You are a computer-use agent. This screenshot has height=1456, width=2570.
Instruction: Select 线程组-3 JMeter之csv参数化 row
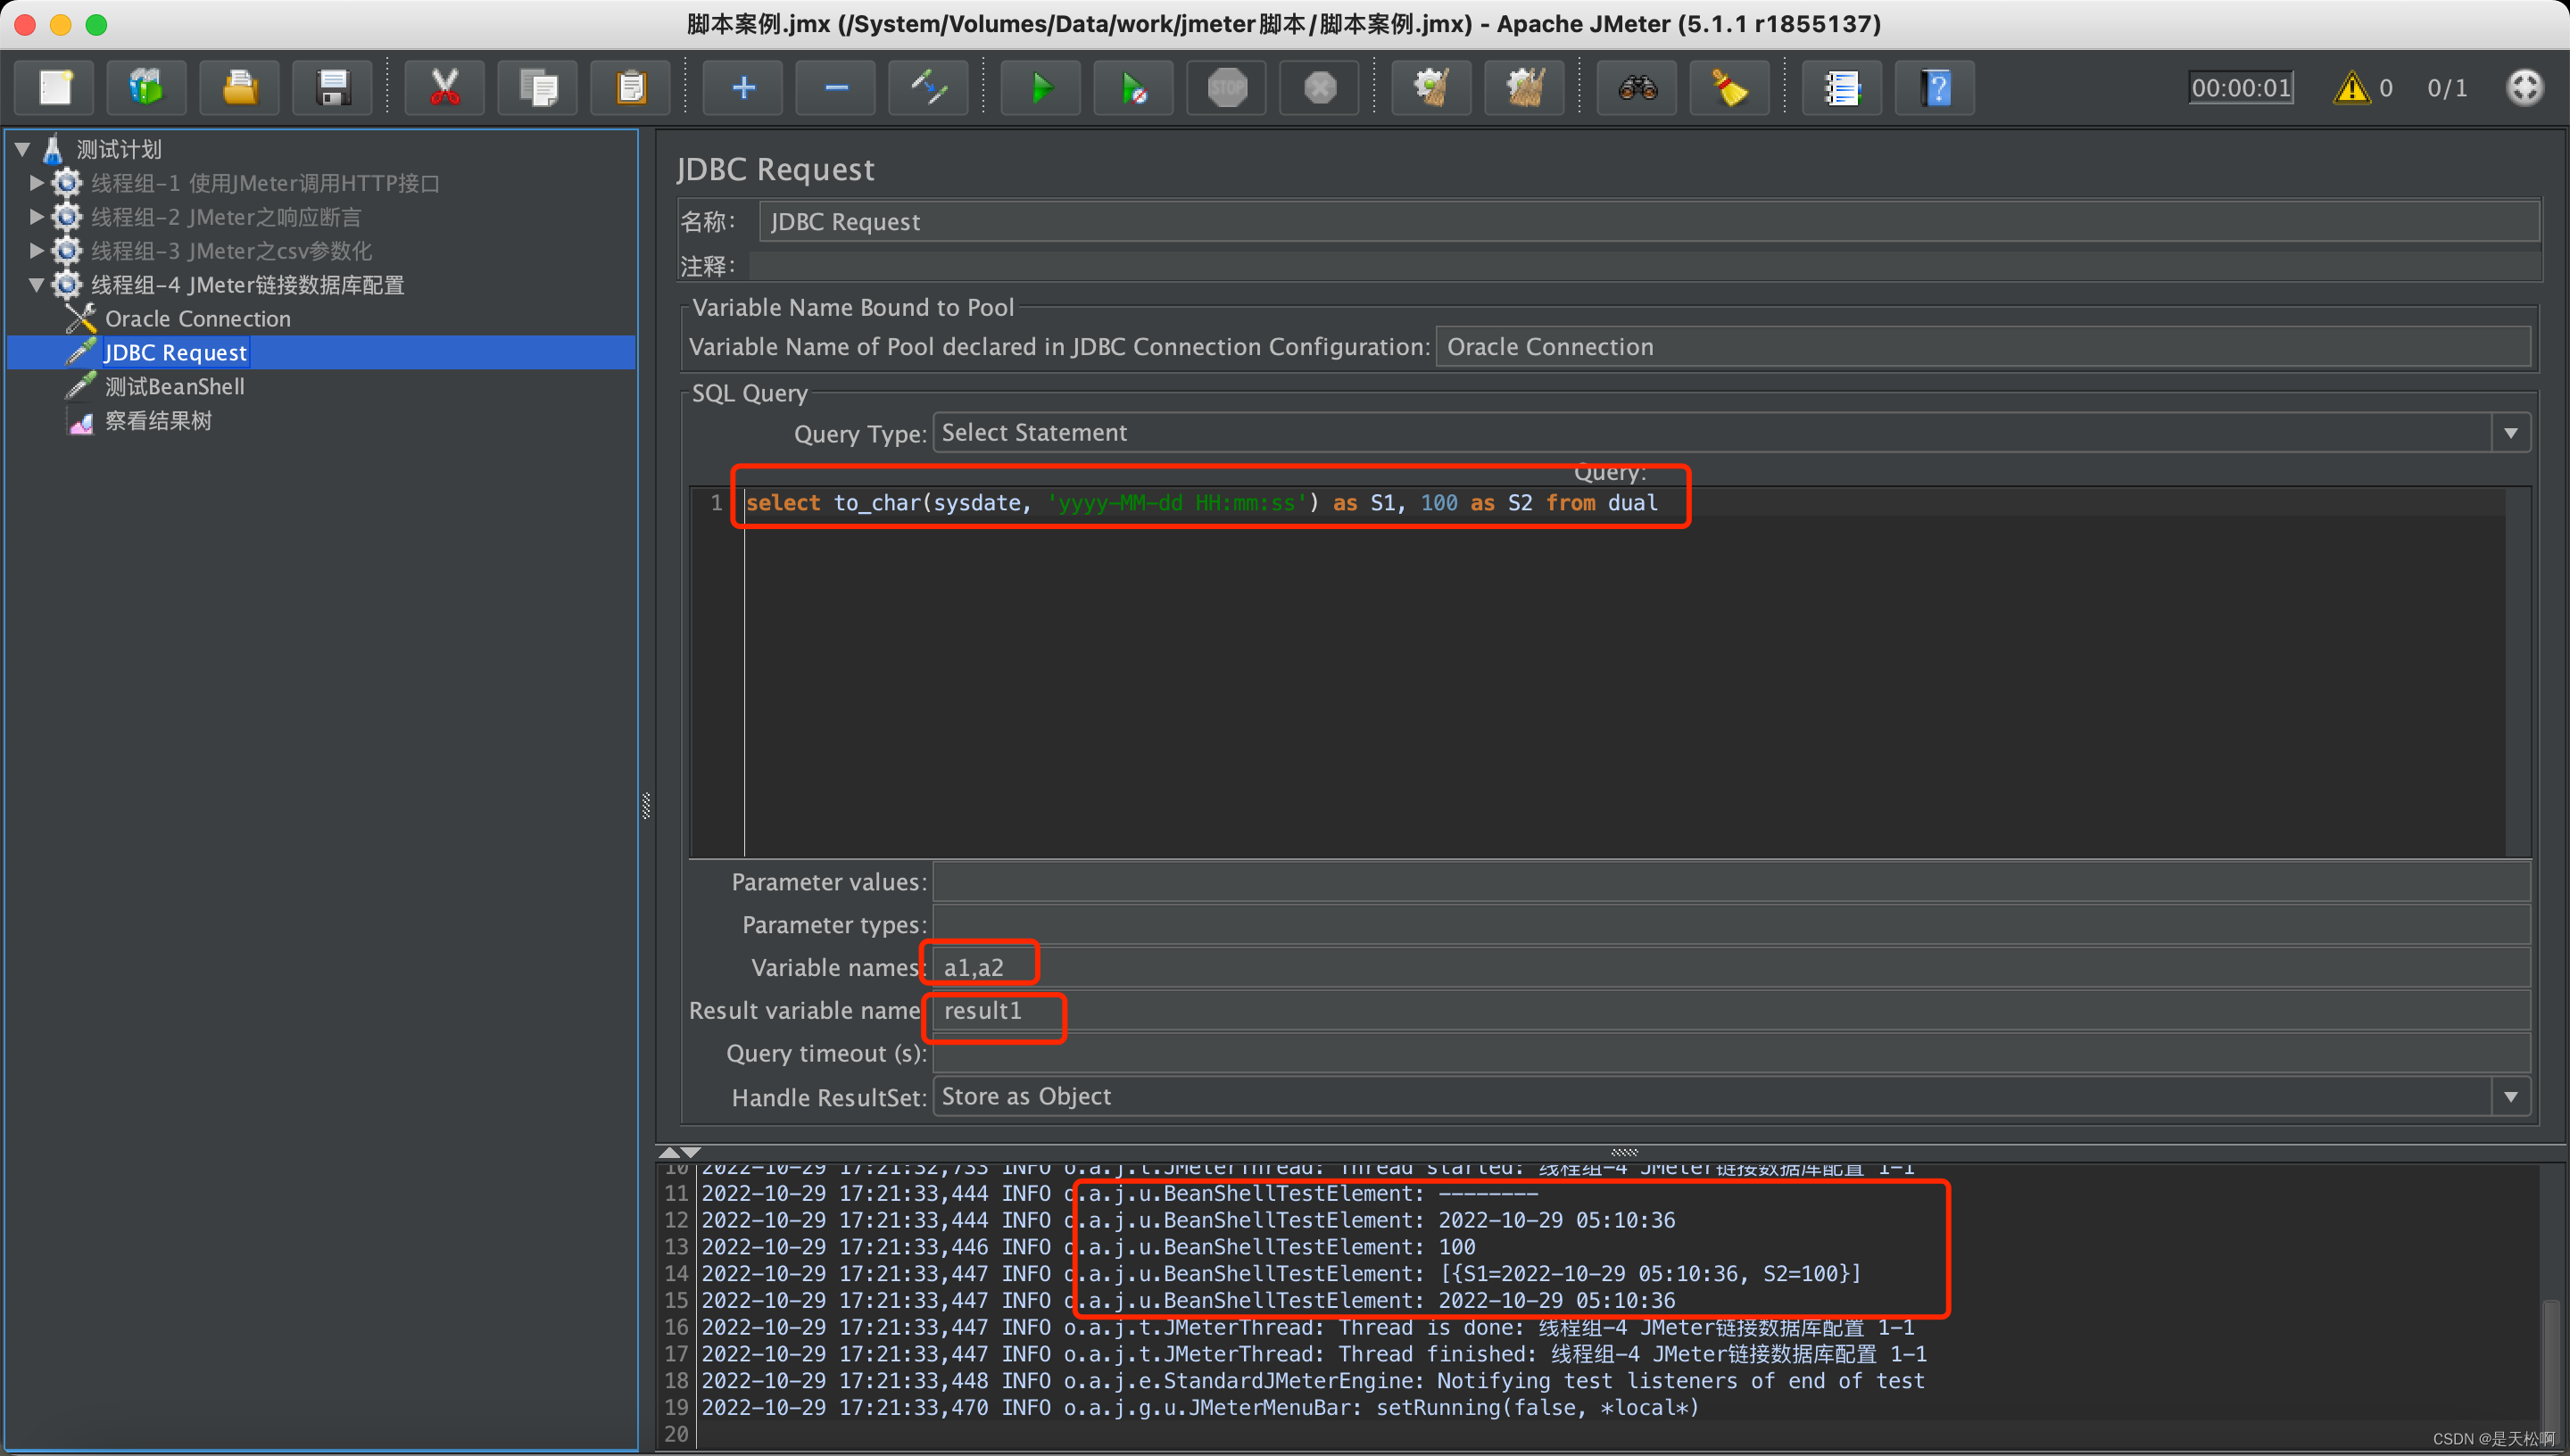point(231,251)
